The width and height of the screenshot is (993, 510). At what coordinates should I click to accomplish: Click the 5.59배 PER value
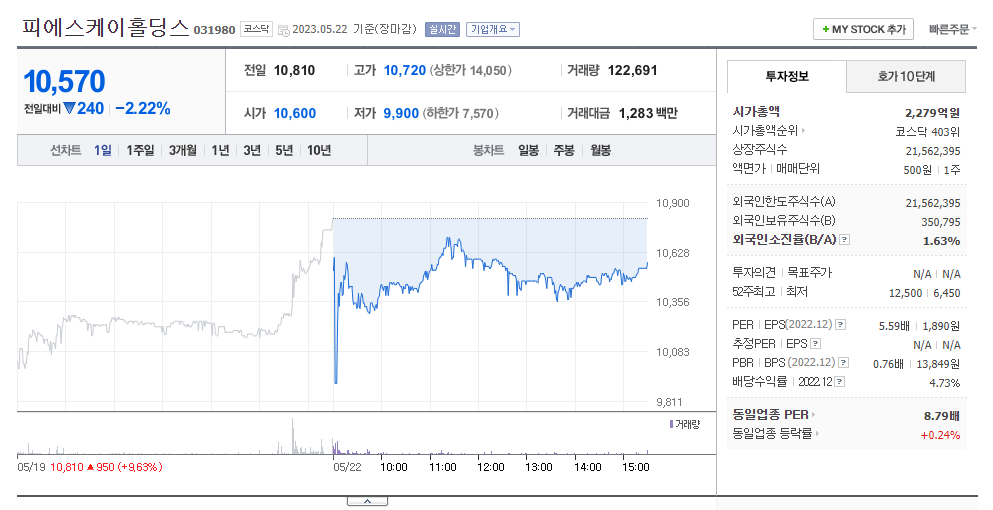[x=894, y=326]
